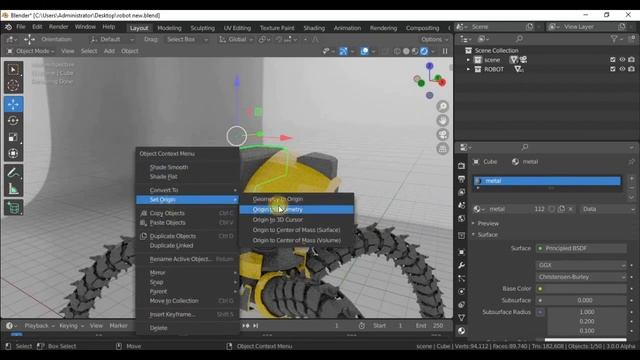Hide the scene collection in viewport
This screenshot has height=360, width=640.
tap(622, 60)
